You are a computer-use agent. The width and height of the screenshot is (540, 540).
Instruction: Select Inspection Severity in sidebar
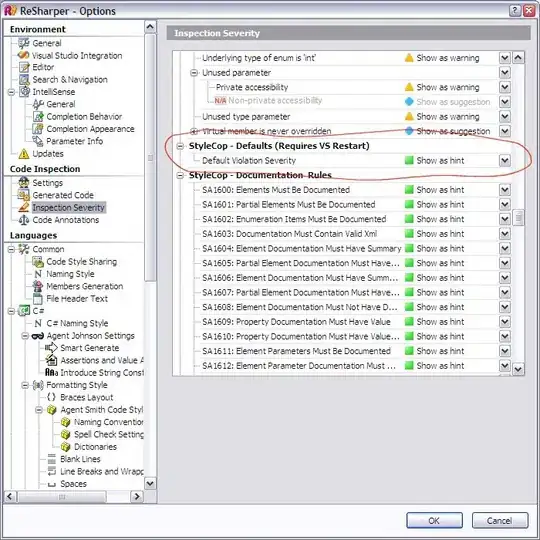[68, 207]
